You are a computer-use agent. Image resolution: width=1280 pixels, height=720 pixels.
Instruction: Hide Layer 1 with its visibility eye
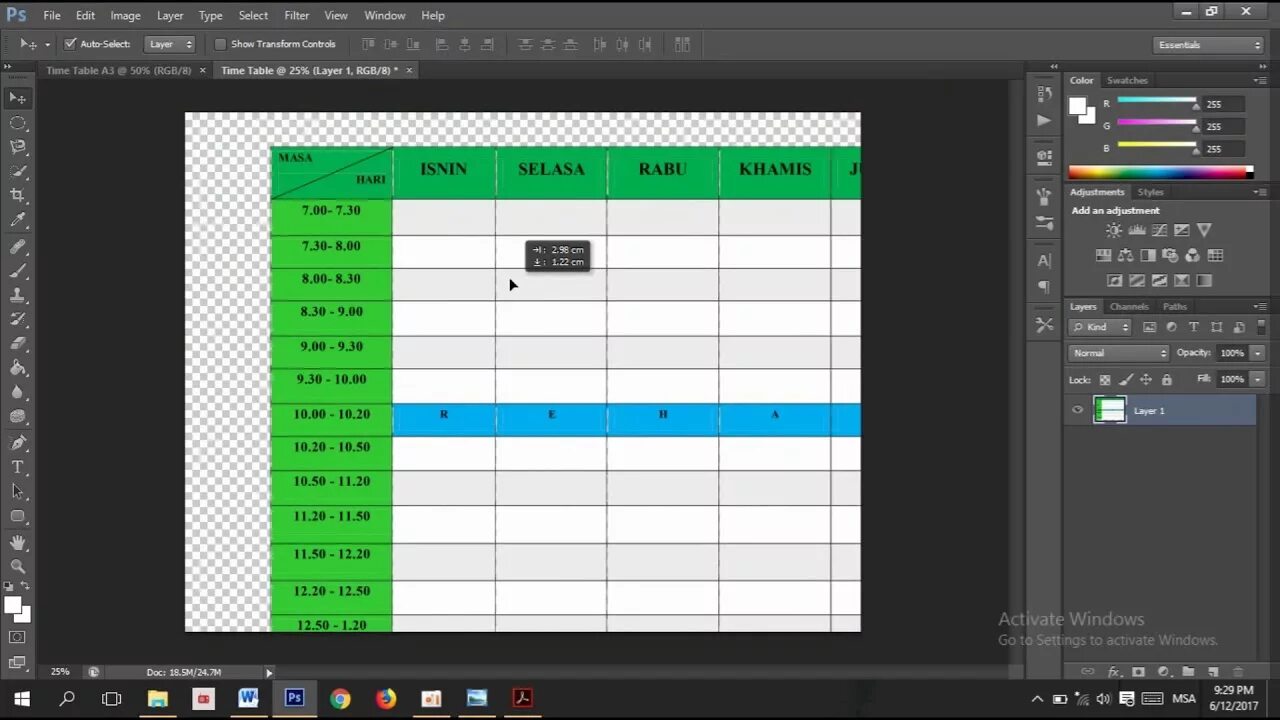coord(1077,410)
